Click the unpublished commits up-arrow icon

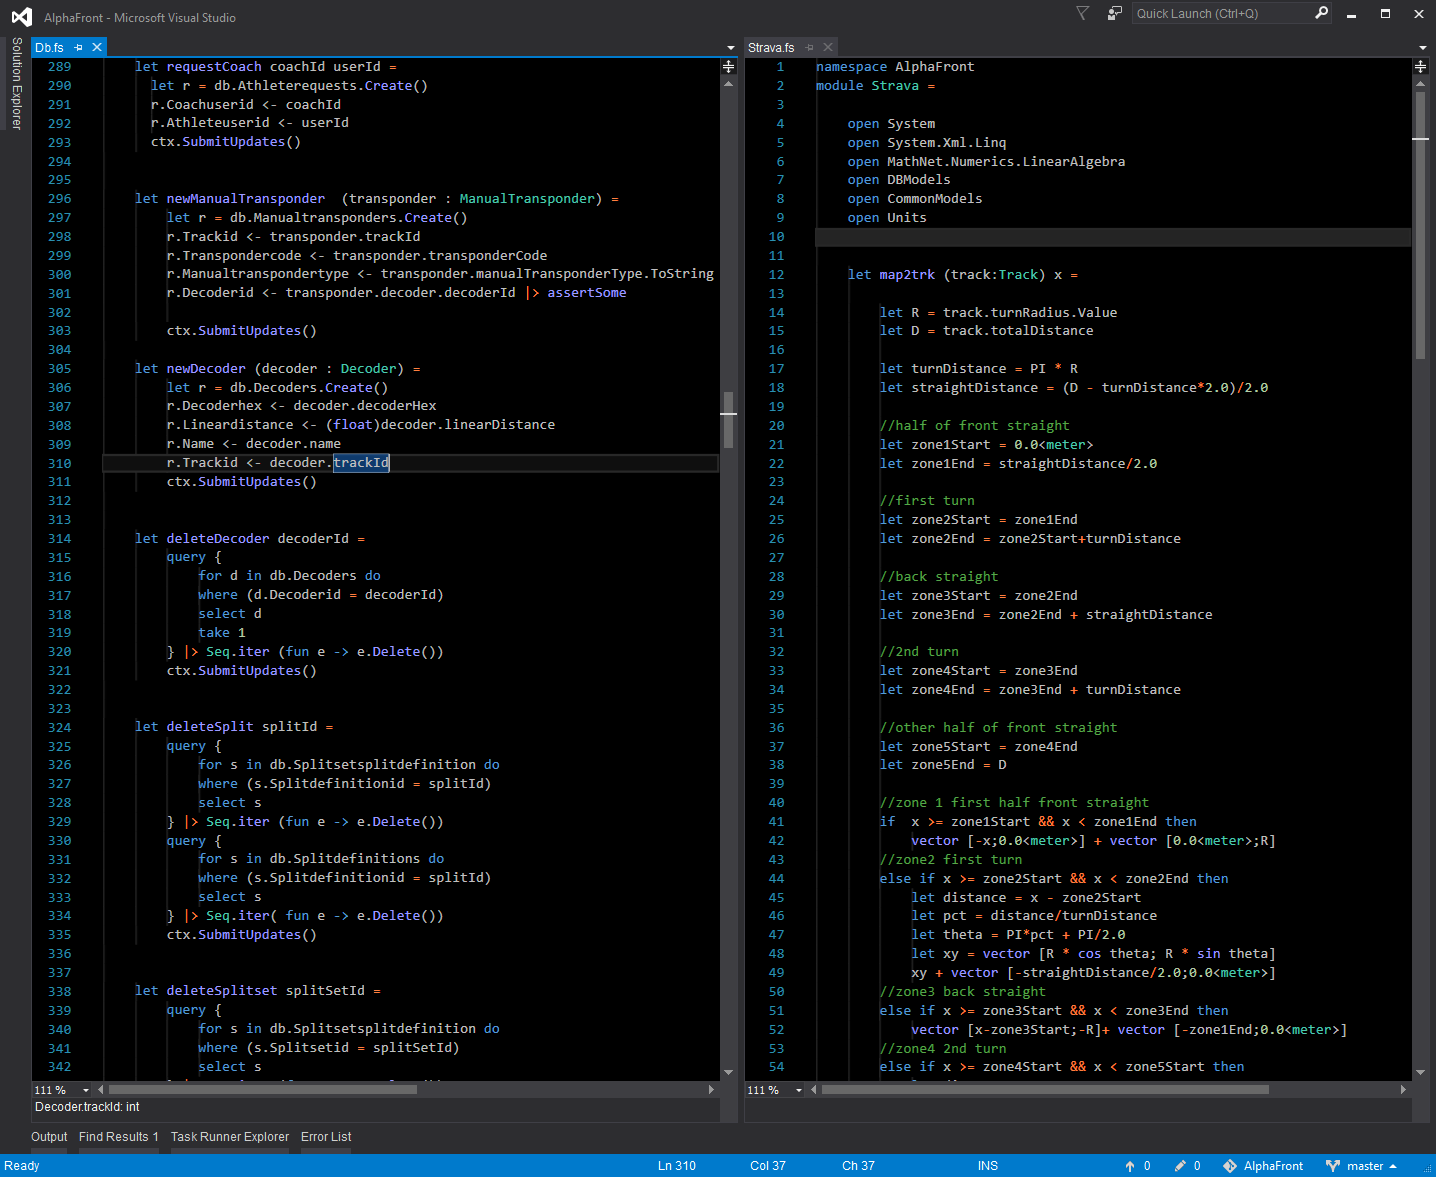pos(1130,1166)
